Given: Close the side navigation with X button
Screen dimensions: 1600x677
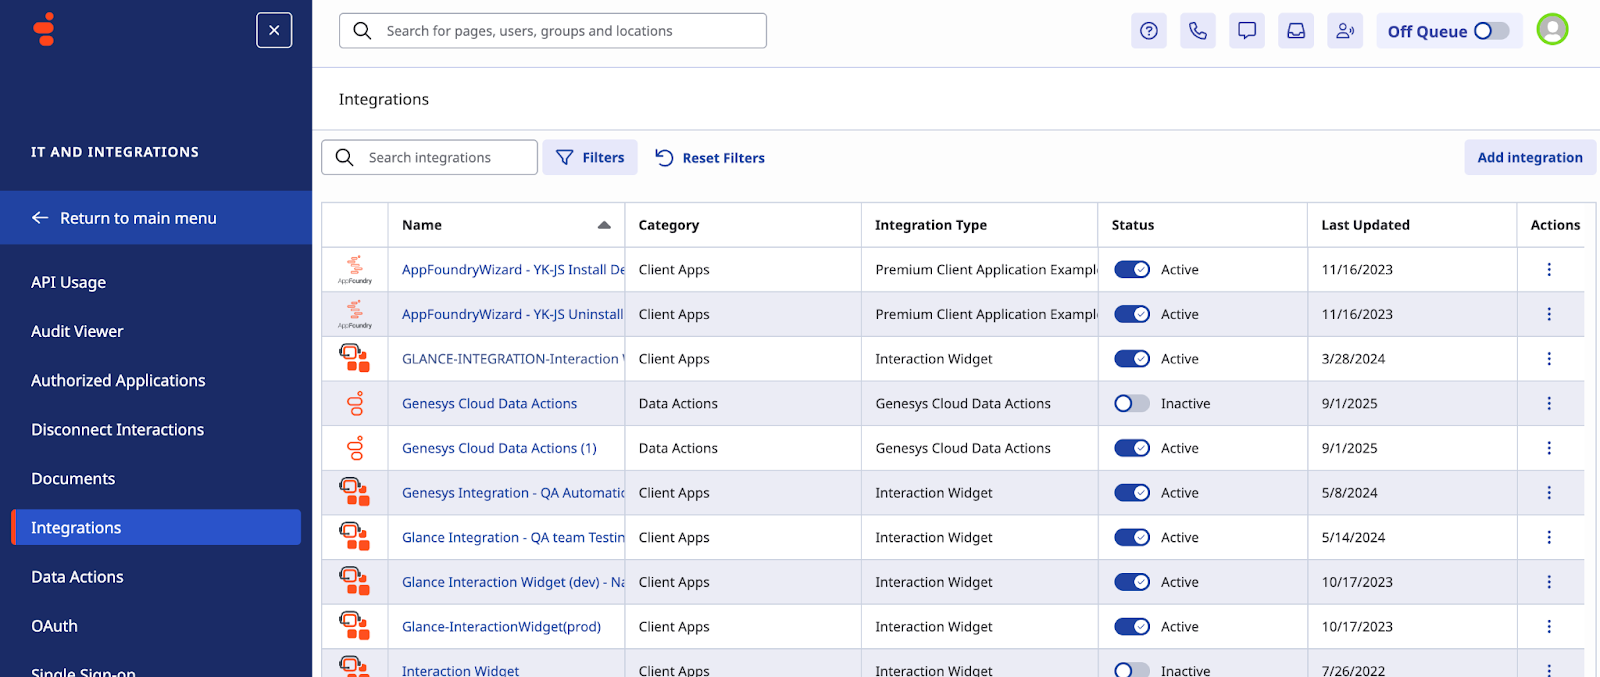Looking at the screenshot, I should click(x=274, y=30).
